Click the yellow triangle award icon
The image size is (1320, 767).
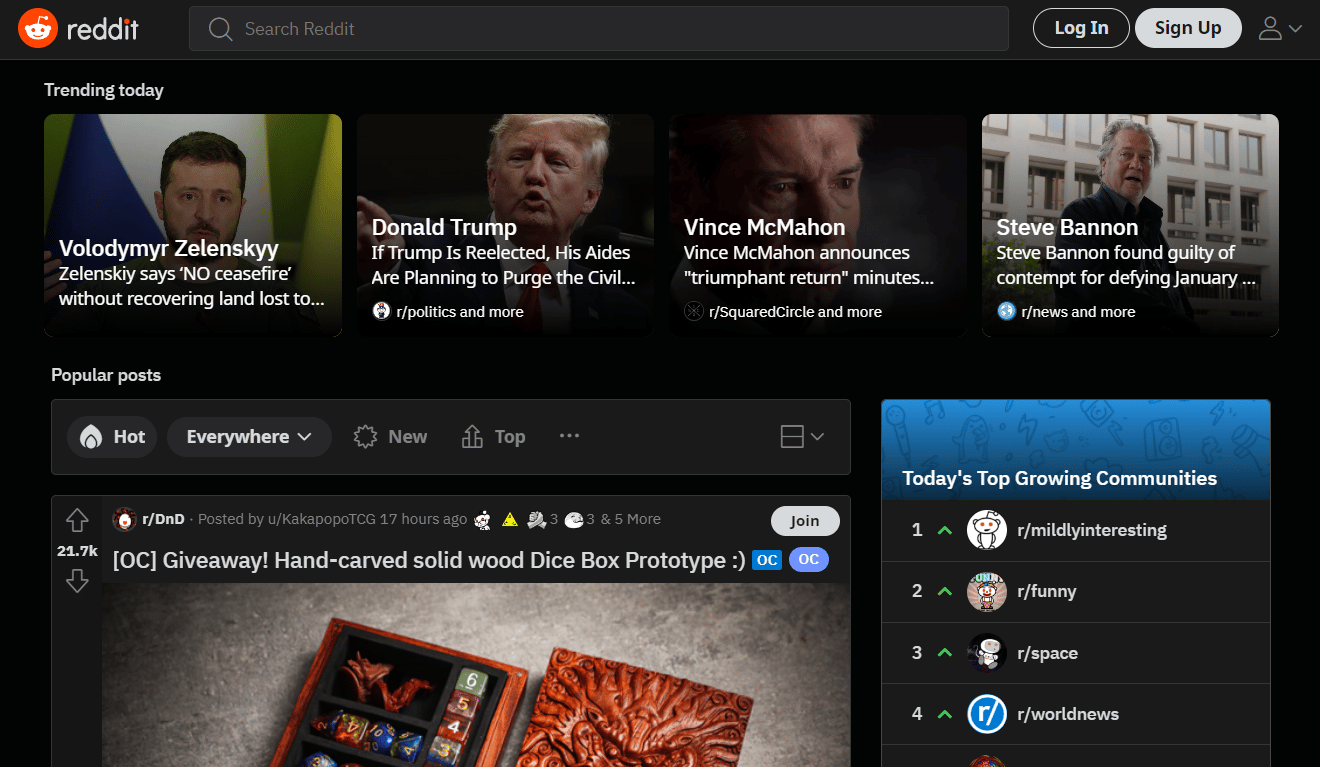510,519
